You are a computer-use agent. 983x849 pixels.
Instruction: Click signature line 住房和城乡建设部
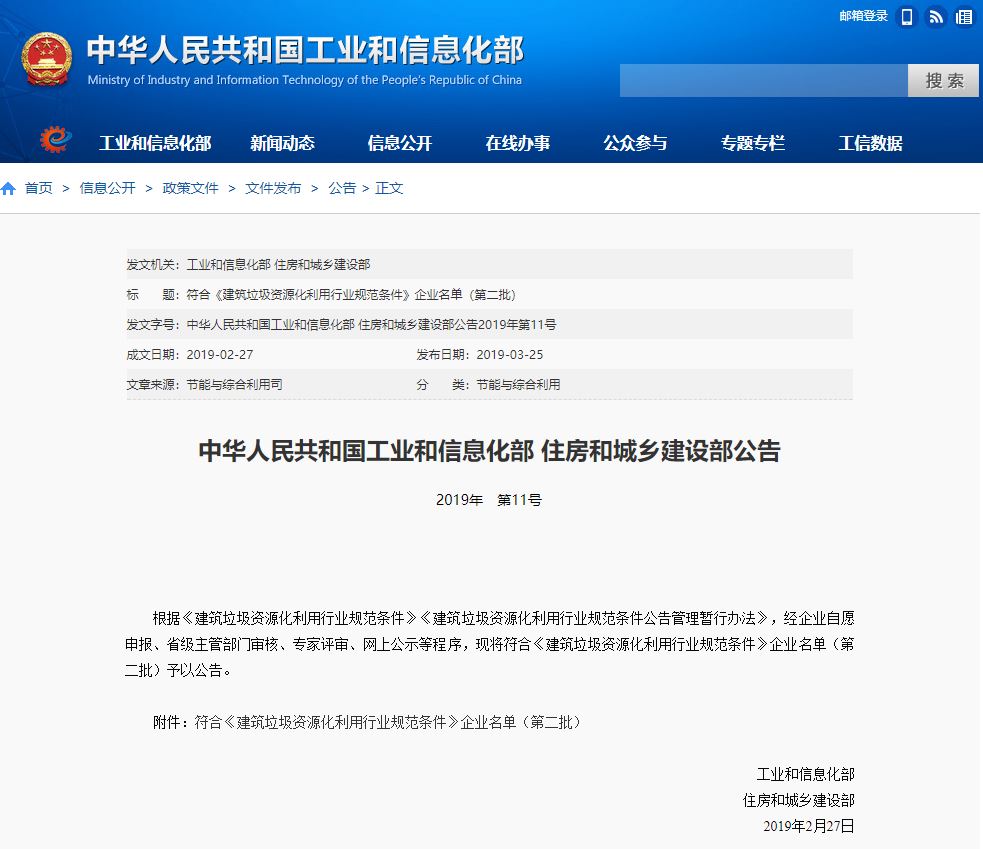click(x=799, y=801)
